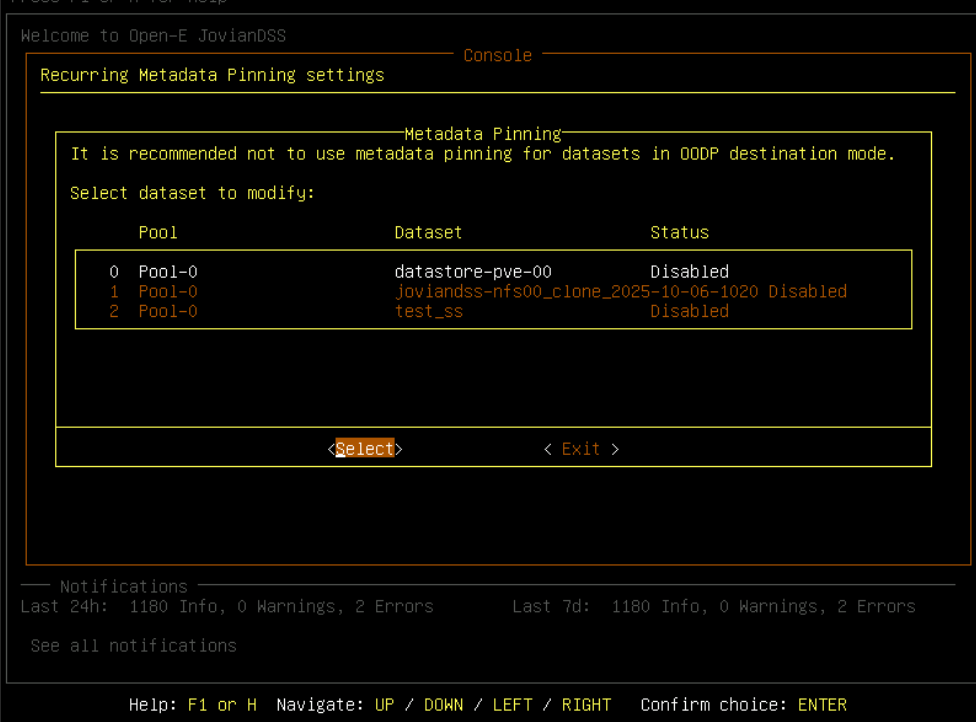Viewport: 976px width, 722px height.
Task: Click the Last 7d notifications summary
Action: tap(713, 607)
